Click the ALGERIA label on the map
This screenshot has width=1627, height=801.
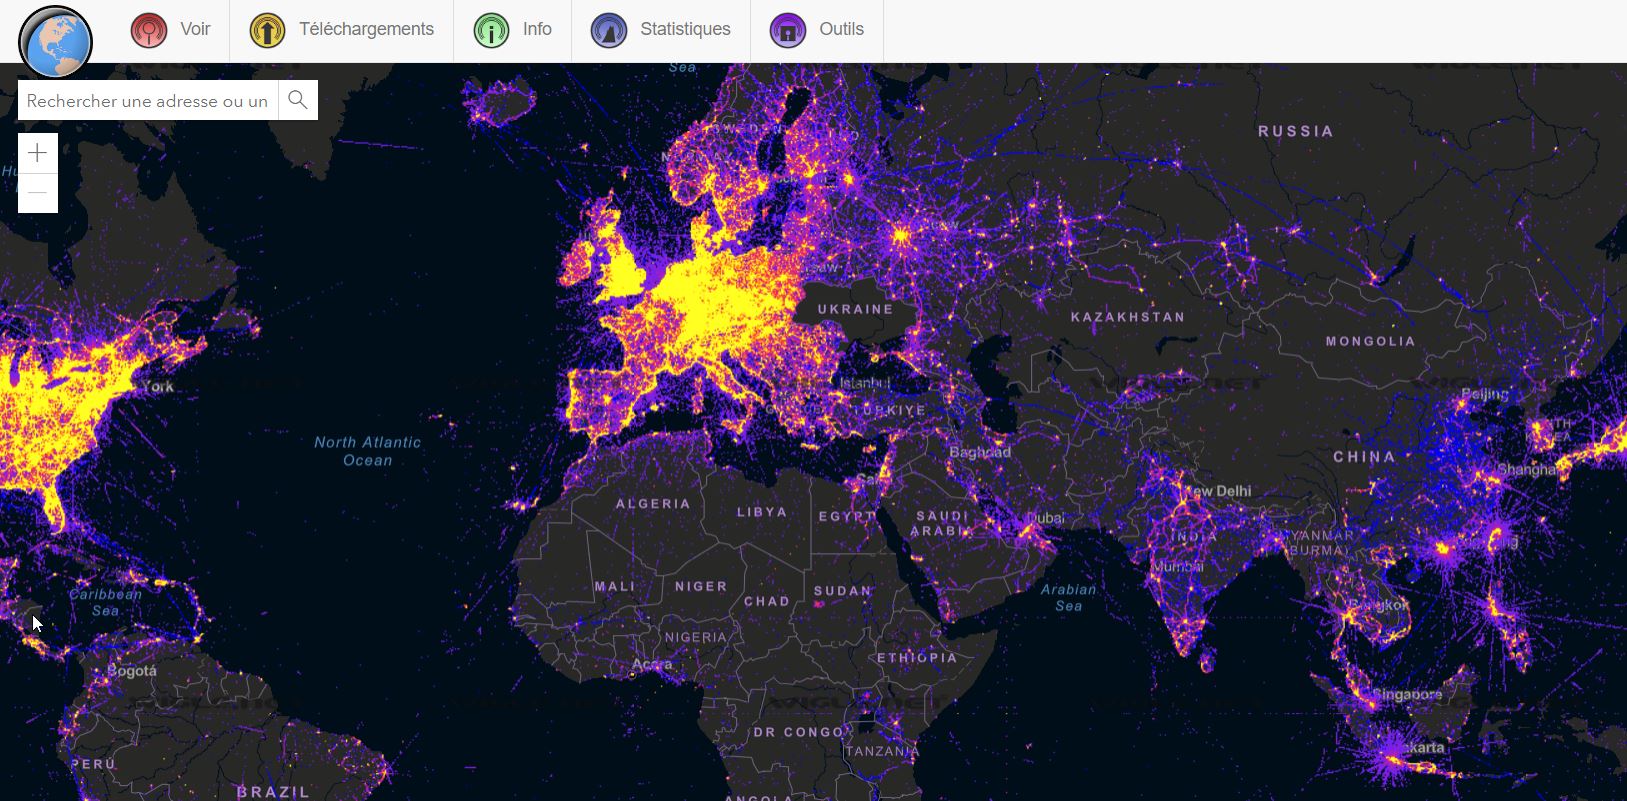(652, 504)
